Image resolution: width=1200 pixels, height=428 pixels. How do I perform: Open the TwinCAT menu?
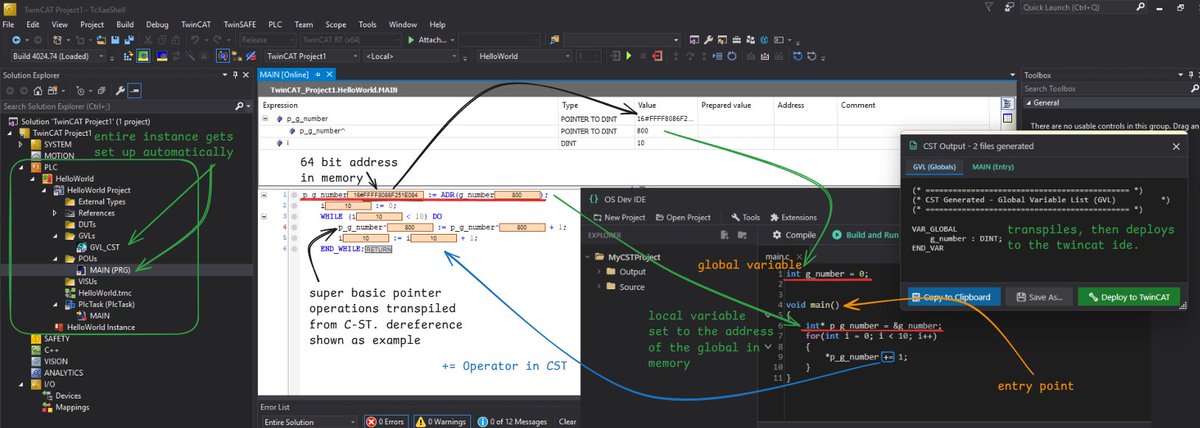pos(194,23)
